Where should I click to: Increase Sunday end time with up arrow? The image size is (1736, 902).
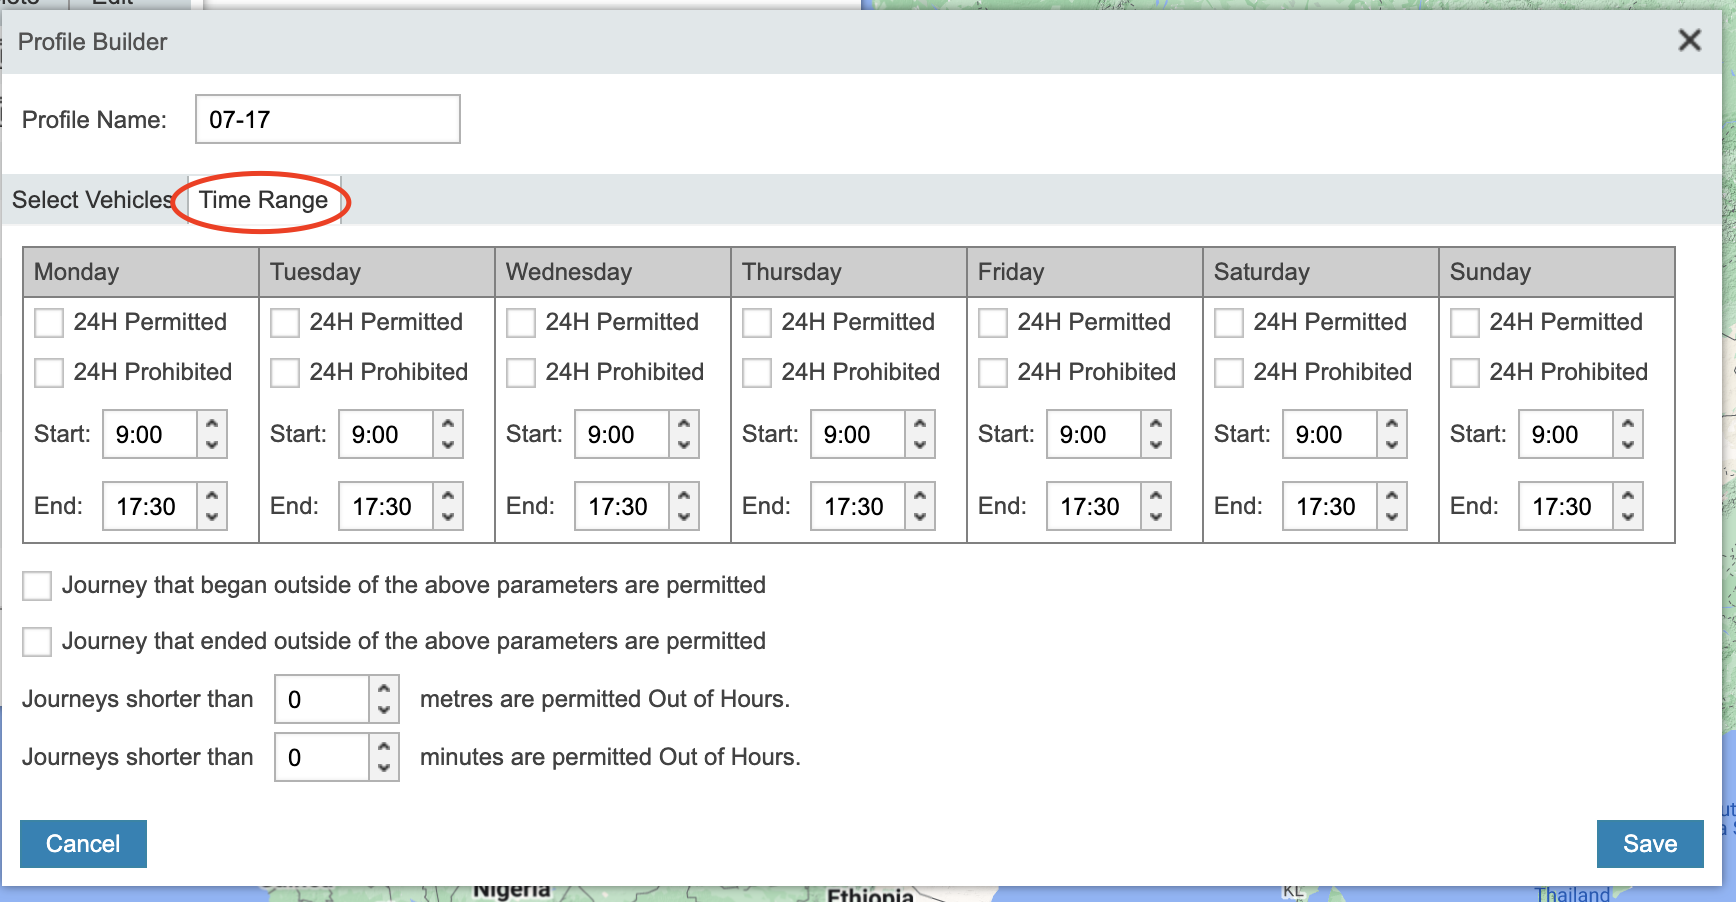pyautogui.click(x=1628, y=495)
